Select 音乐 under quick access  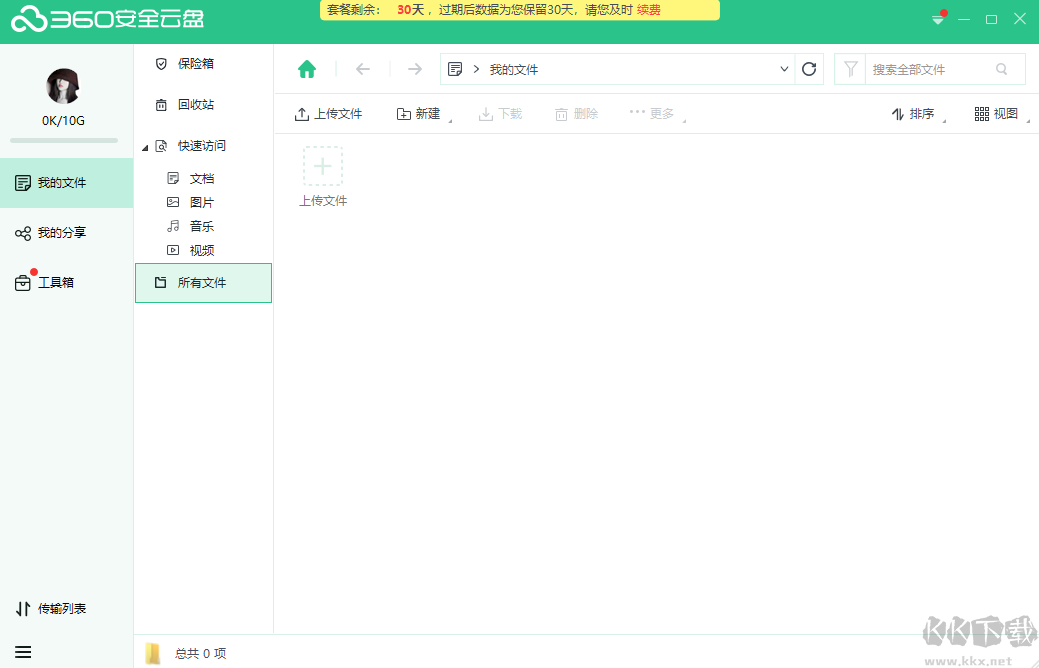200,225
